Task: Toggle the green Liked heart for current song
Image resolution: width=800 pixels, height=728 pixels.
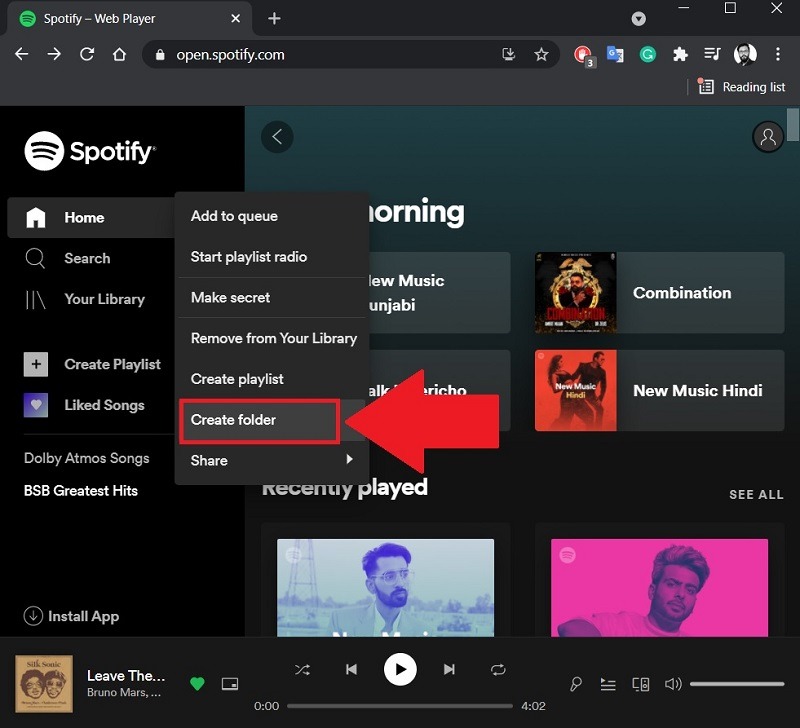Action: click(x=197, y=684)
